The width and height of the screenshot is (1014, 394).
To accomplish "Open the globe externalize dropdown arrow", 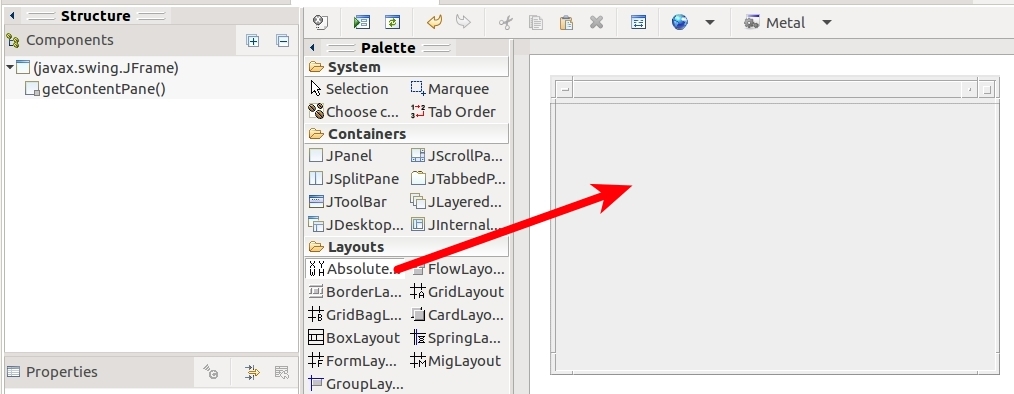I will (x=709, y=23).
